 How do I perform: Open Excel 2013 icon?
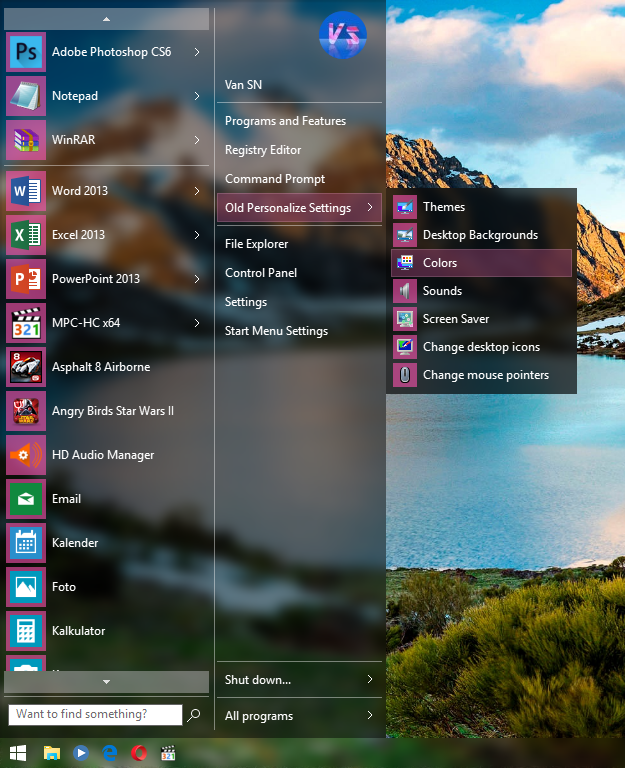(x=26, y=235)
